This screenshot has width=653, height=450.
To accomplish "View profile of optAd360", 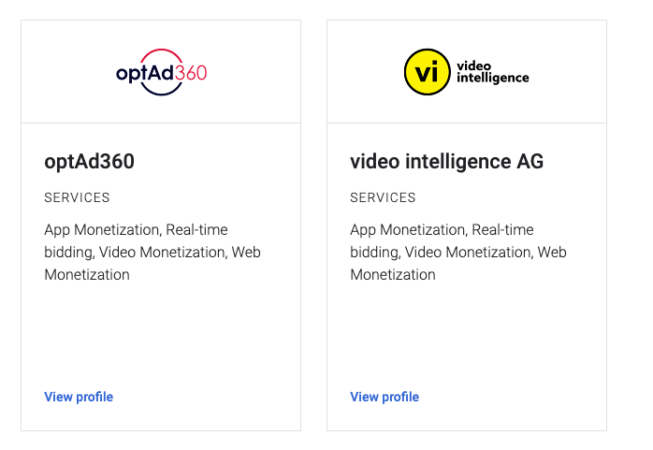I will tap(78, 397).
